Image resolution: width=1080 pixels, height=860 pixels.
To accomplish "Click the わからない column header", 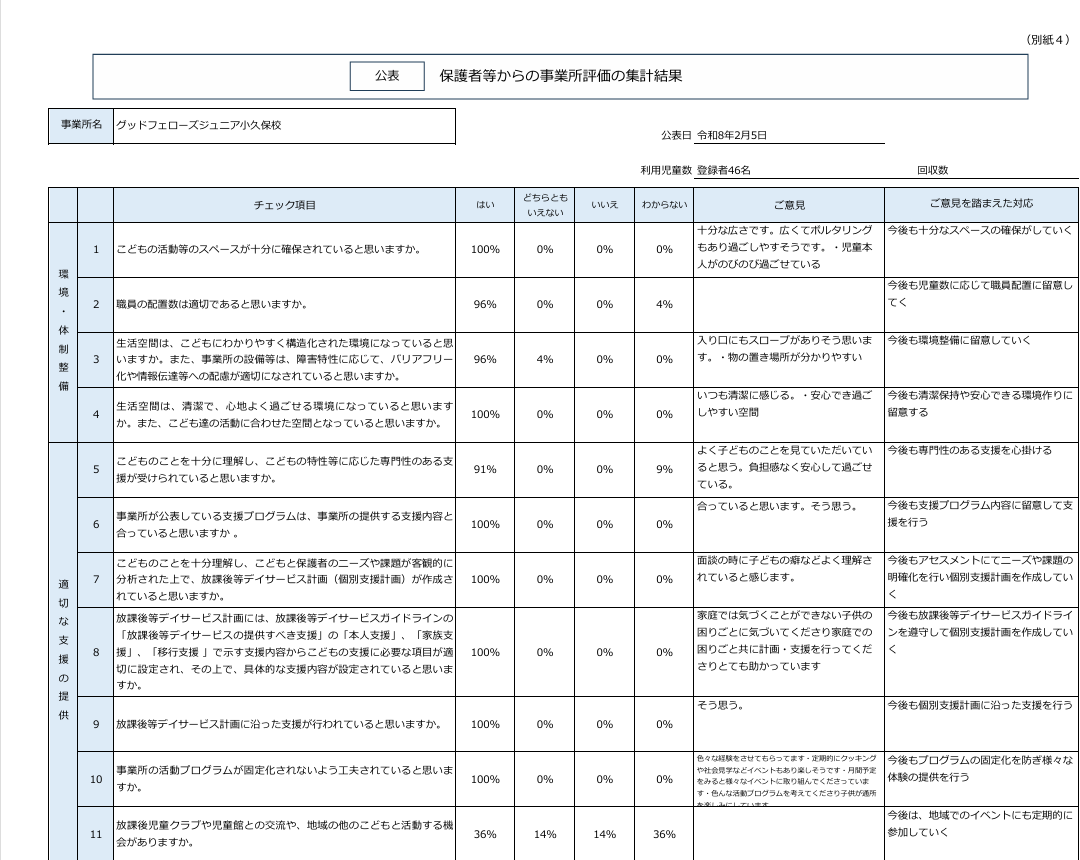I will pyautogui.click(x=665, y=205).
